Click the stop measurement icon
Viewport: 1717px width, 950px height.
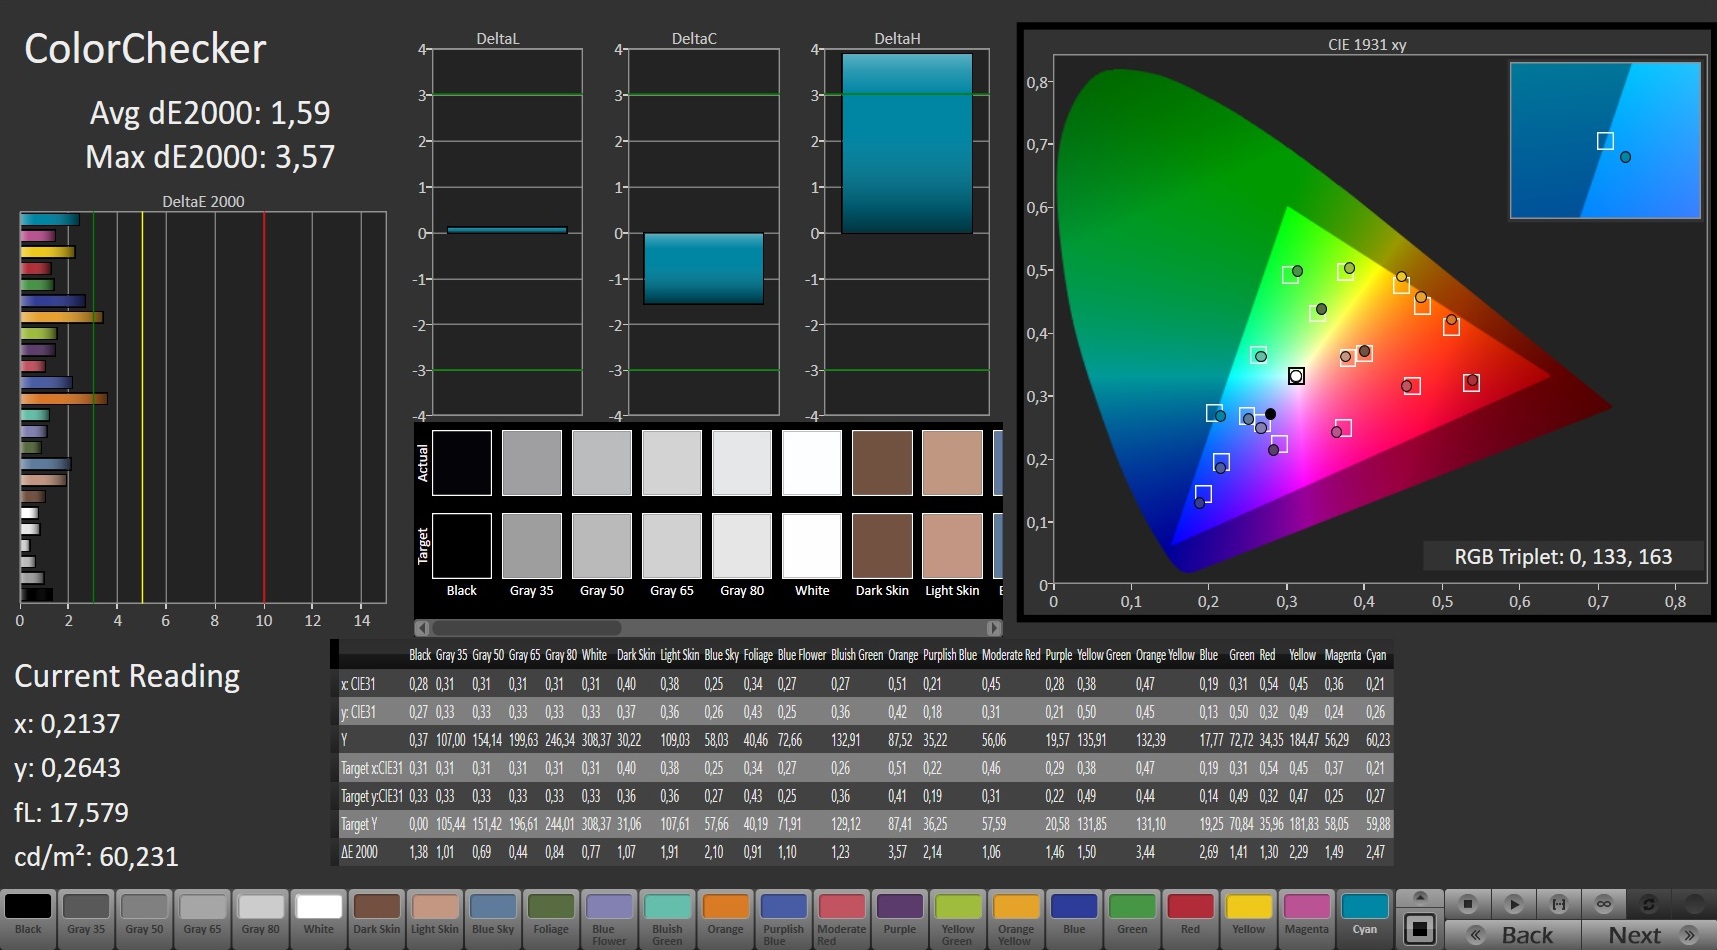click(x=1467, y=904)
